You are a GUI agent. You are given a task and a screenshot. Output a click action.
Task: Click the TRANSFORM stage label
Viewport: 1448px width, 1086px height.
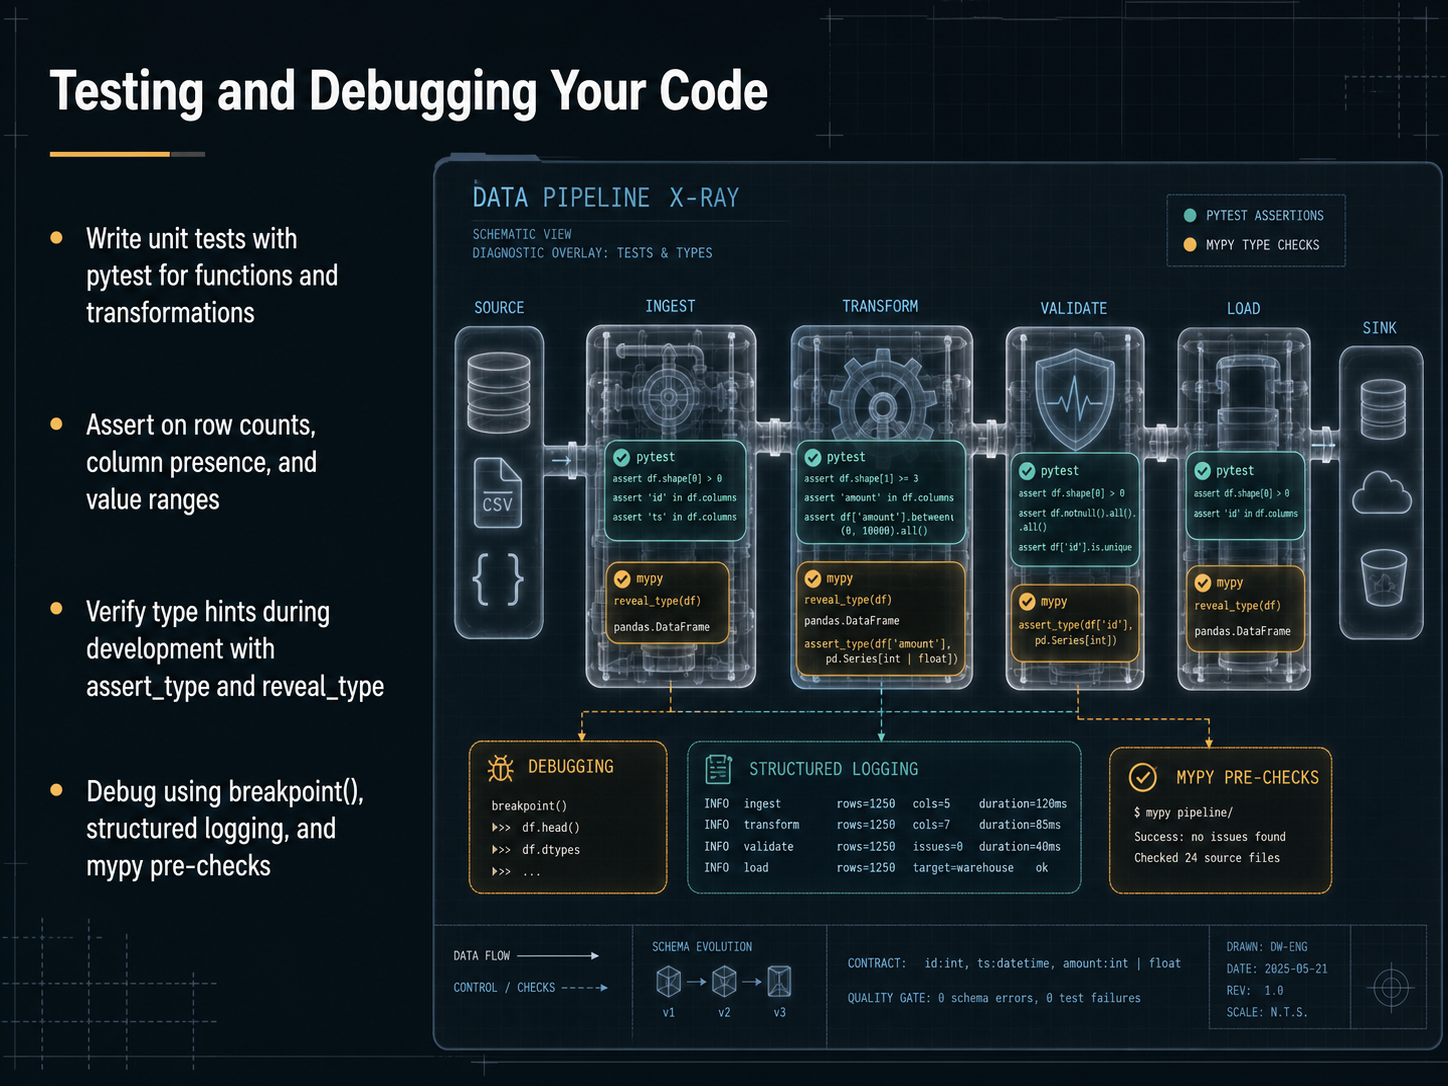880,306
